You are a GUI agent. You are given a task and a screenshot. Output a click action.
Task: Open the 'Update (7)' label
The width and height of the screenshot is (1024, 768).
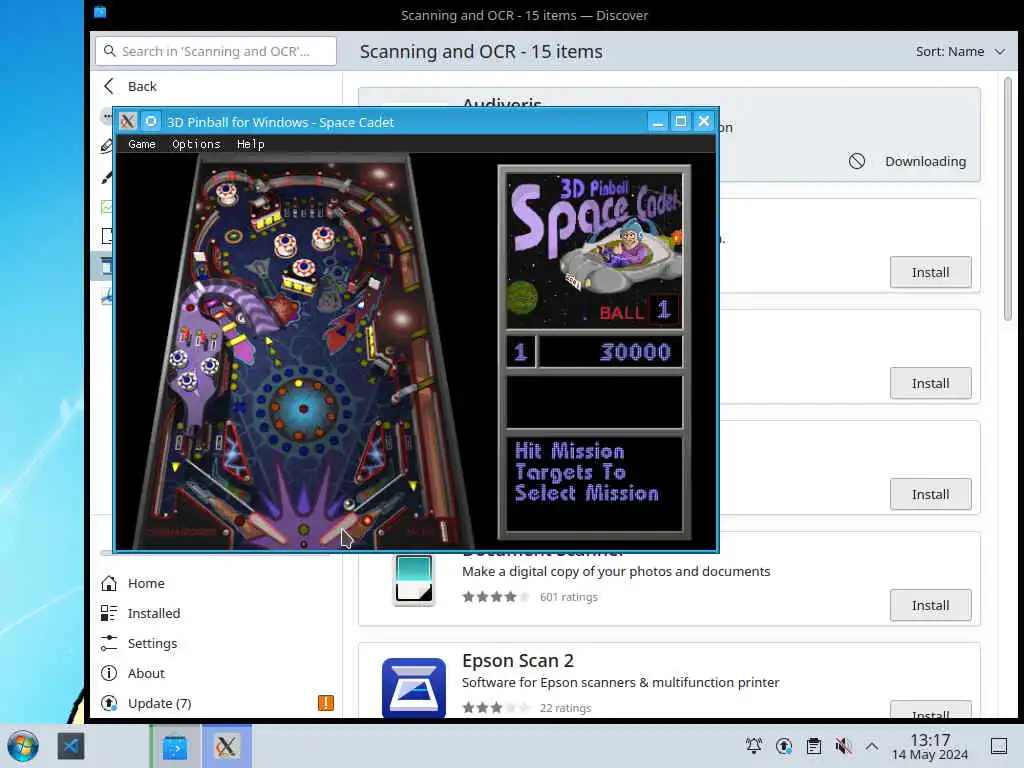point(159,703)
